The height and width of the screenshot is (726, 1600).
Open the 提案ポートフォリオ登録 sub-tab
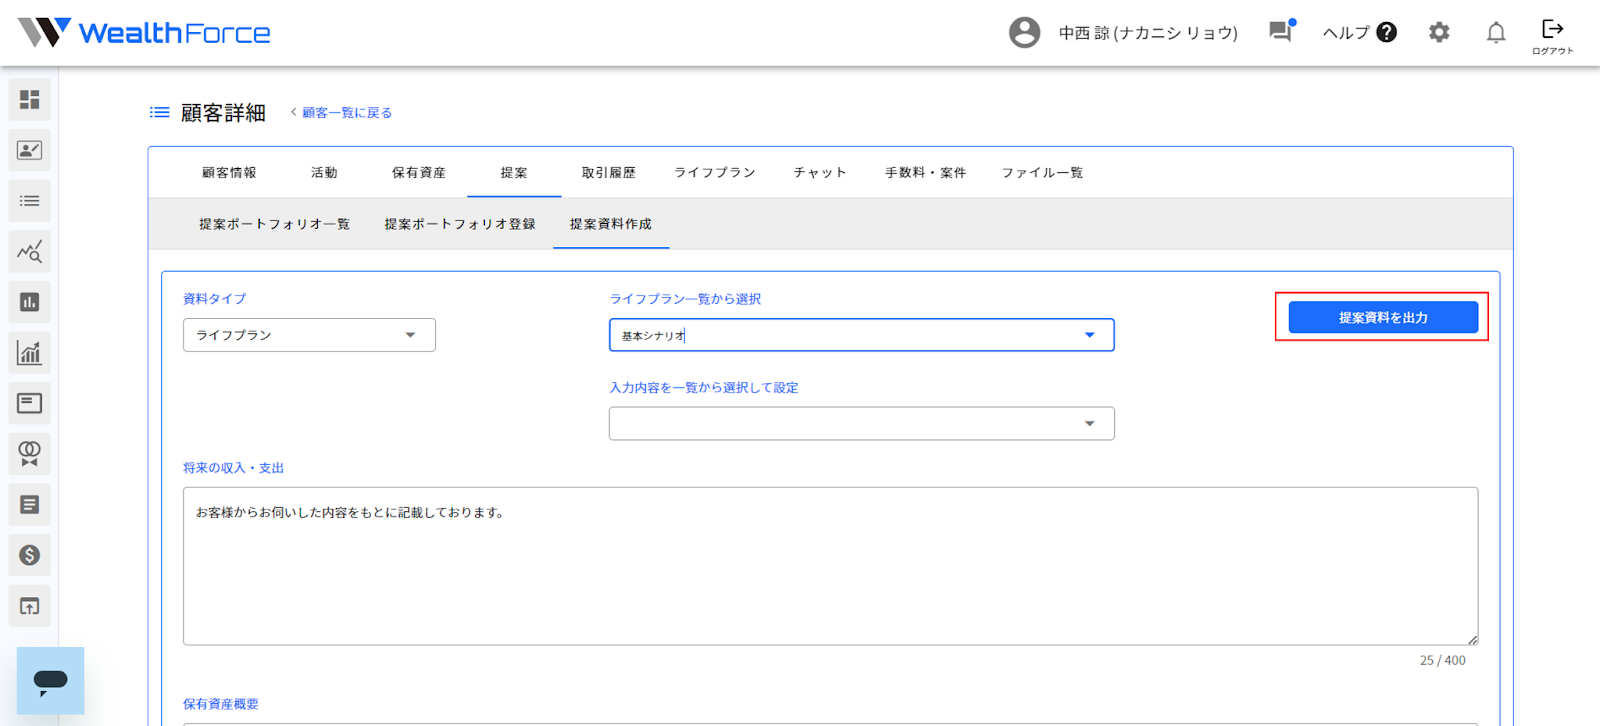click(460, 224)
